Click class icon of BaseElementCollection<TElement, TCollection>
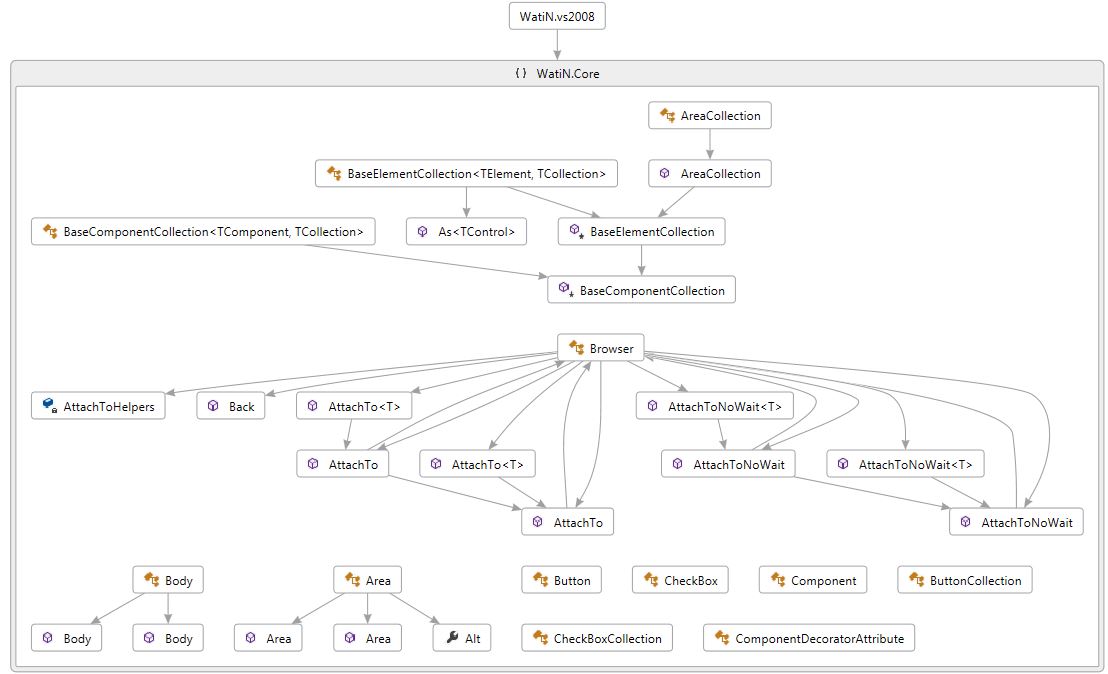The height and width of the screenshot is (674, 1108). click(x=334, y=172)
